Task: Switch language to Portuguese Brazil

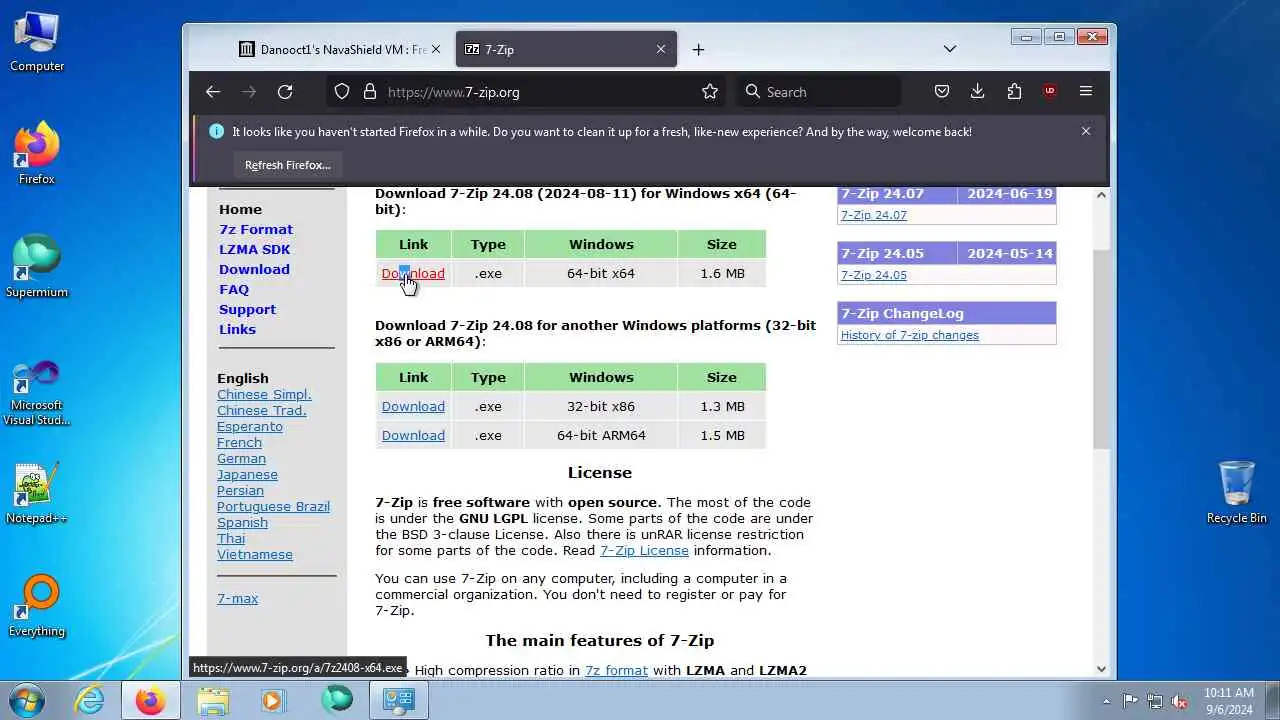Action: pyautogui.click(x=273, y=506)
